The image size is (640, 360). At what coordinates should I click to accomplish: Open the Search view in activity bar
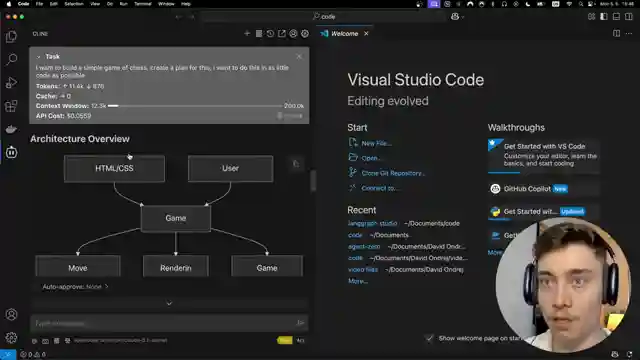11,59
